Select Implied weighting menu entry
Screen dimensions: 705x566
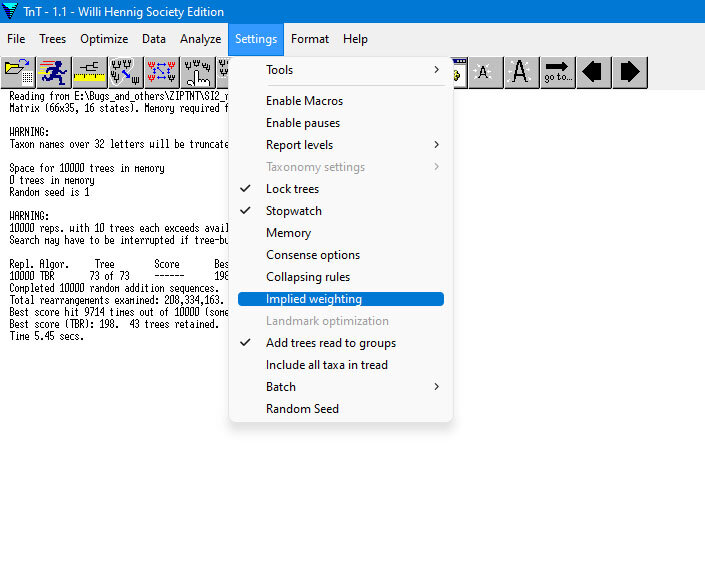(341, 299)
